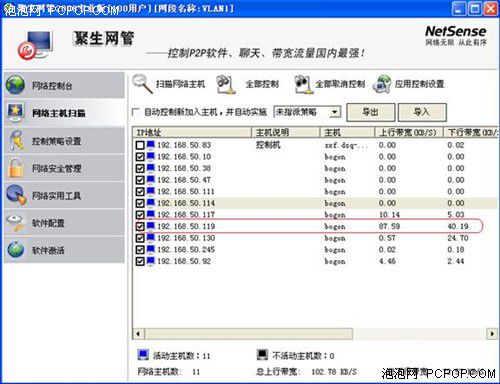Open 网络安全管理 in the sidebar
Viewport: 500px width, 384px height.
click(x=64, y=168)
